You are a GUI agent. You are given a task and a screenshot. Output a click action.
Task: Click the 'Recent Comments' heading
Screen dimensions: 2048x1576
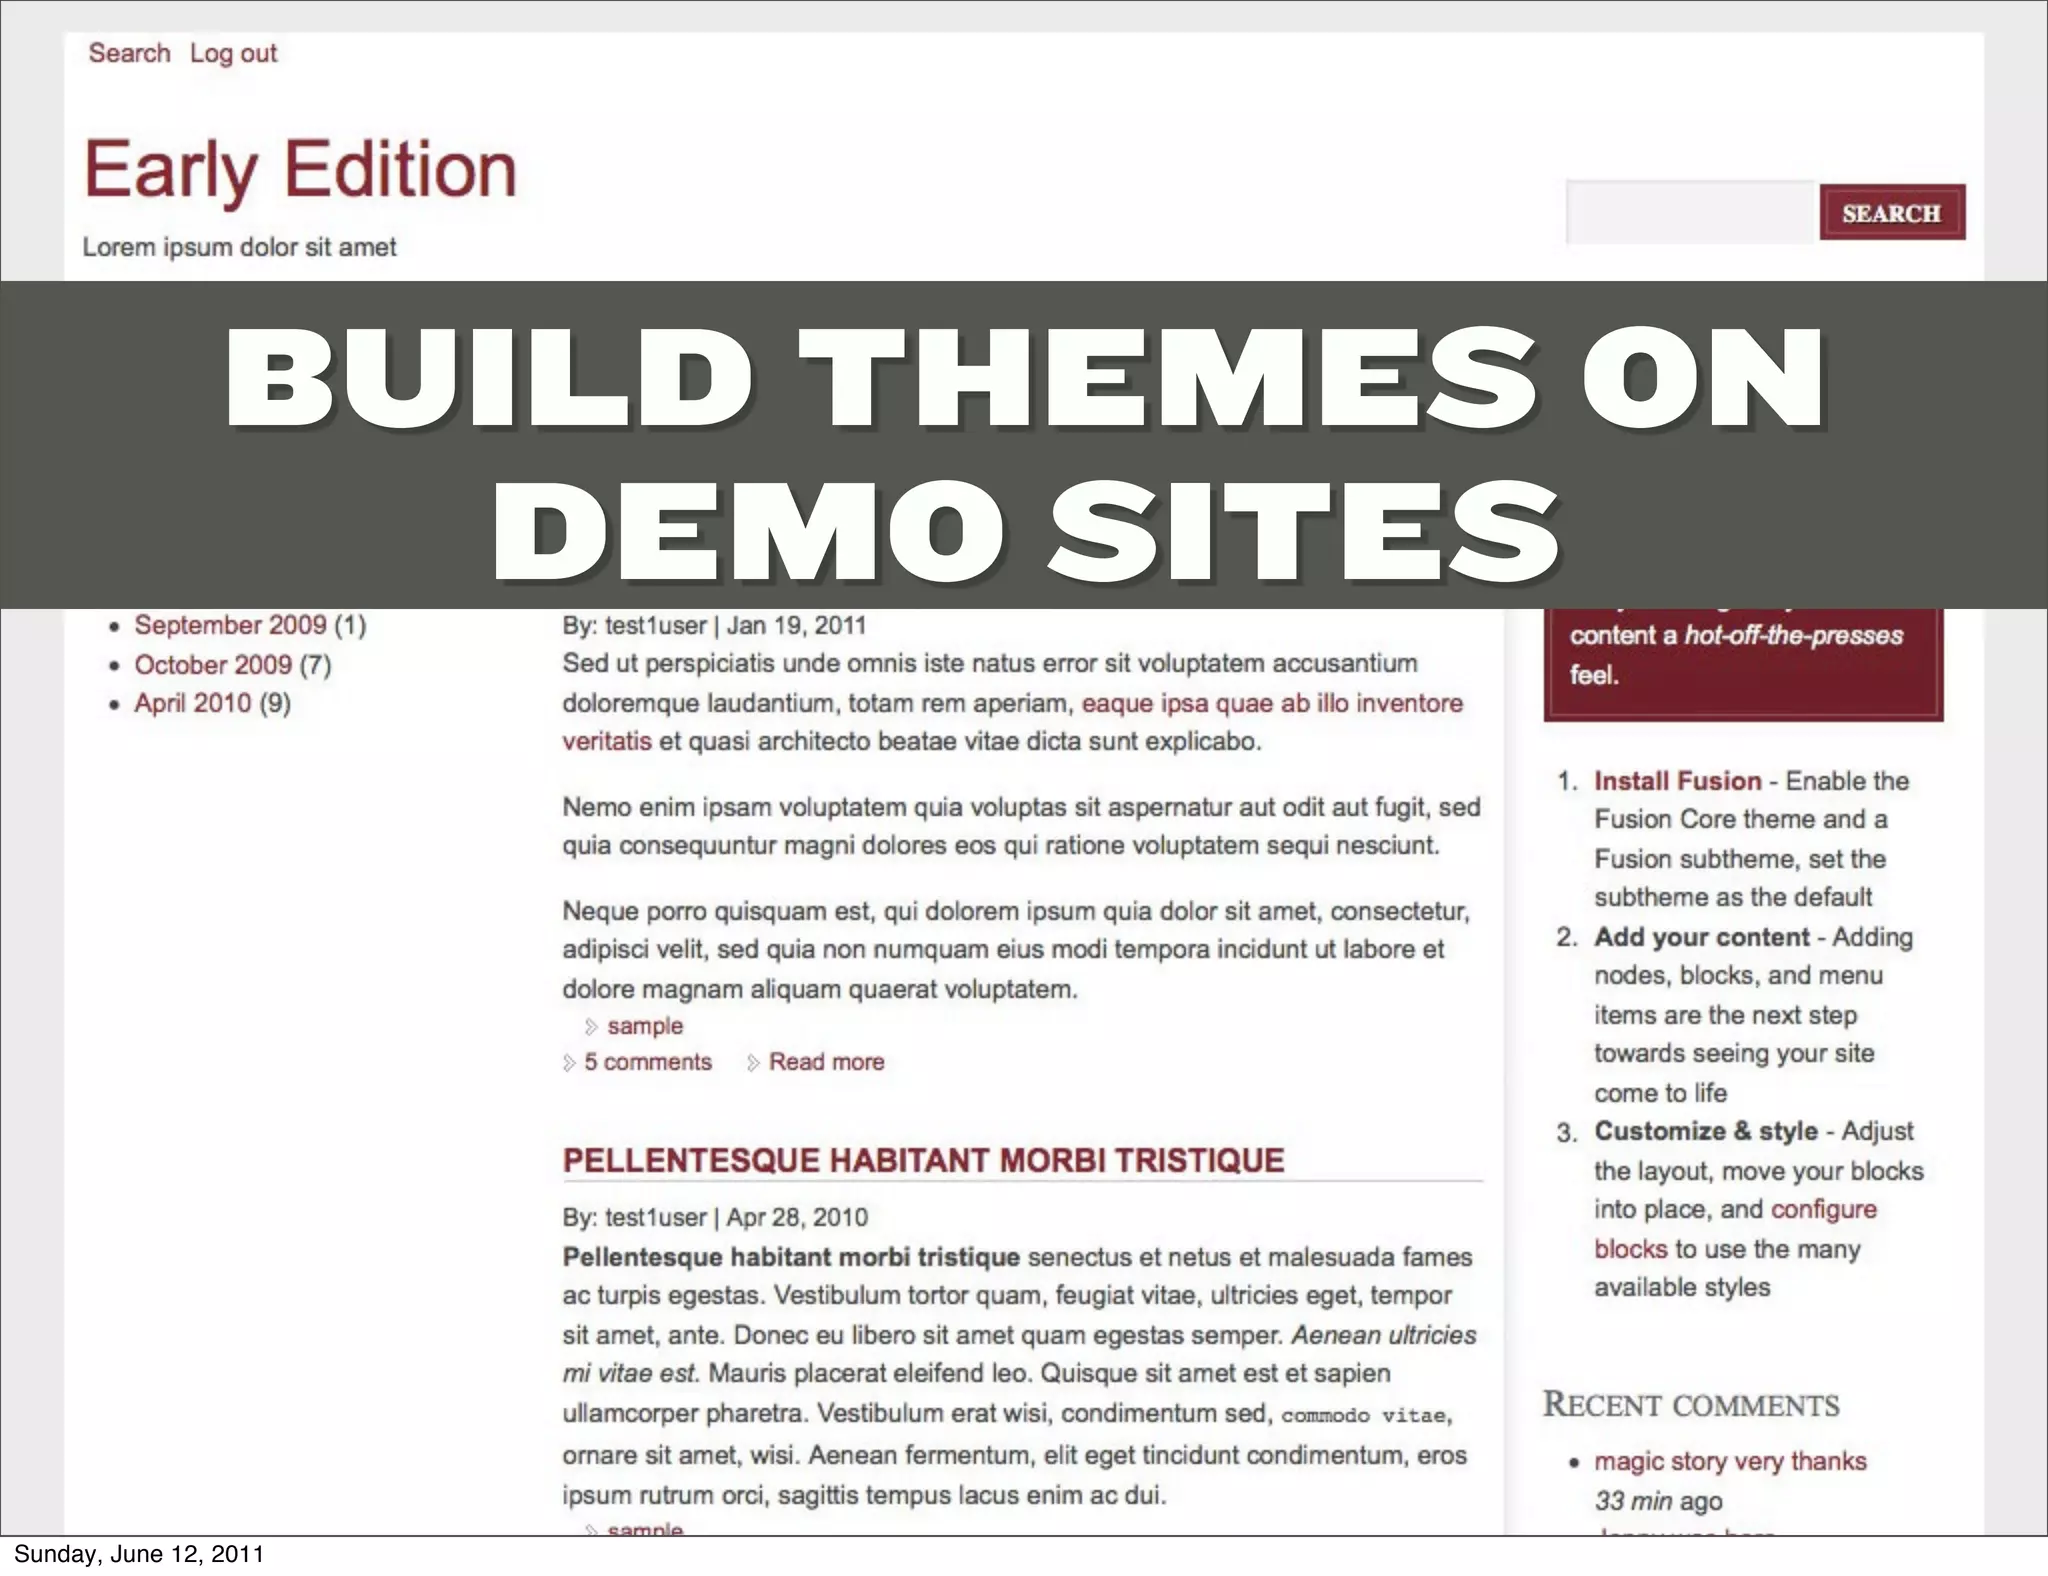point(1691,1405)
